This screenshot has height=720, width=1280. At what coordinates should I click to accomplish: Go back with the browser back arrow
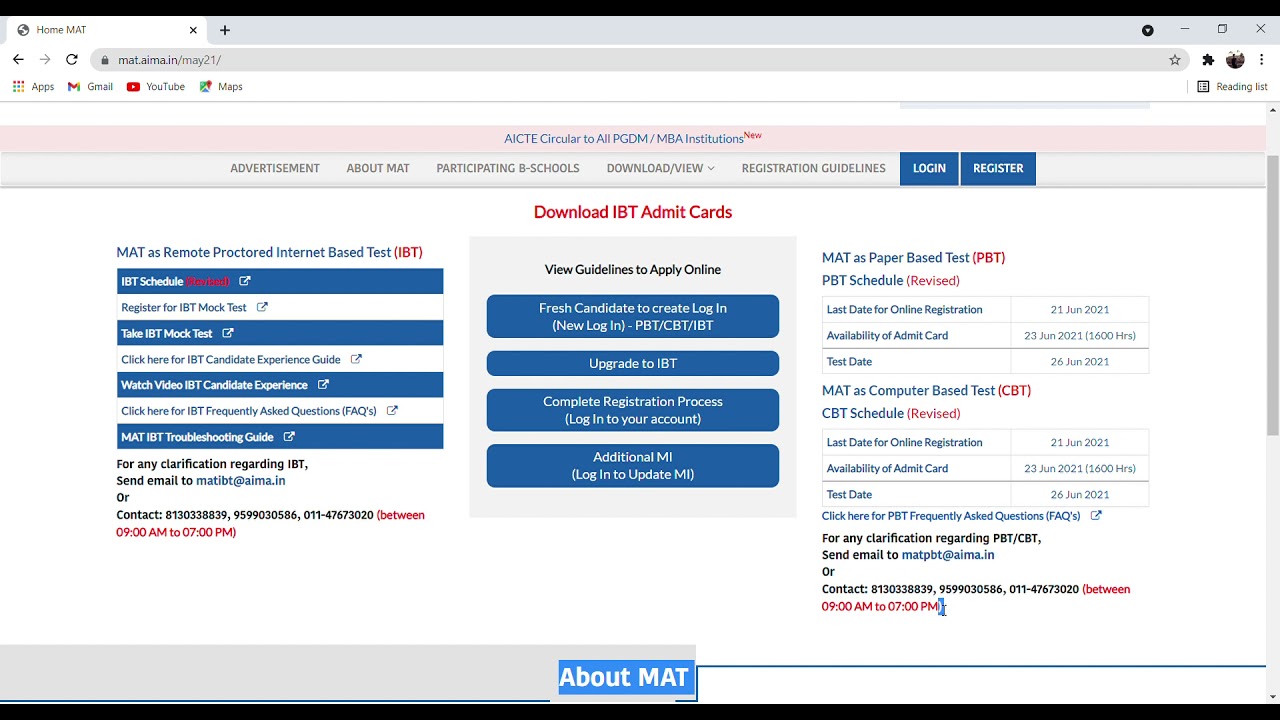pos(18,60)
